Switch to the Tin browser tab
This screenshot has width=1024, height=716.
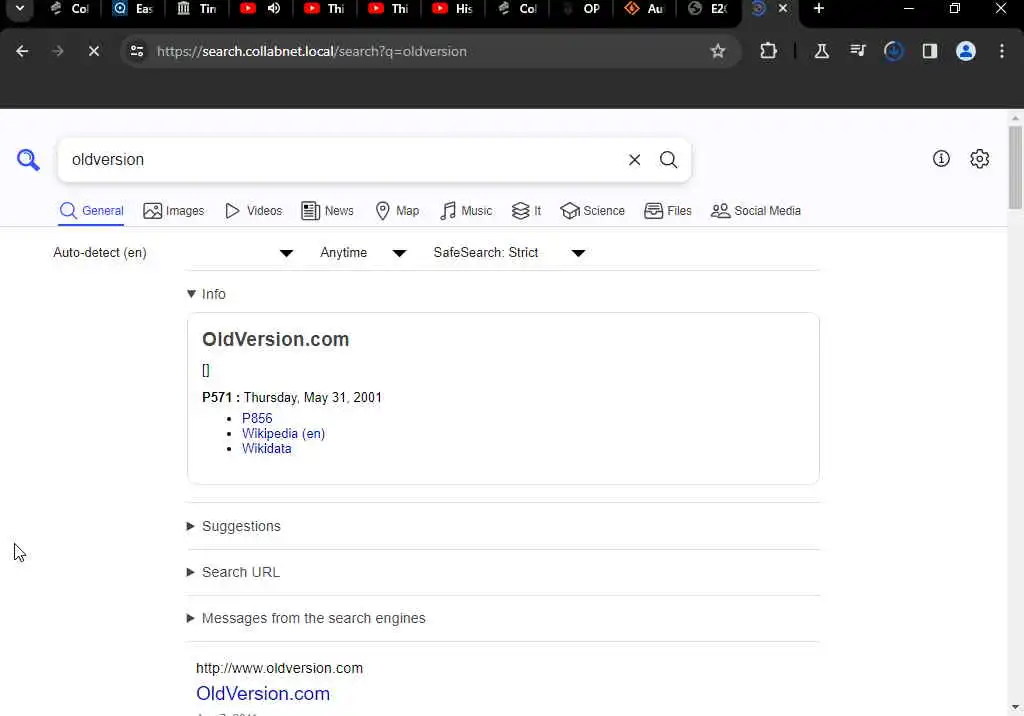(x=198, y=8)
